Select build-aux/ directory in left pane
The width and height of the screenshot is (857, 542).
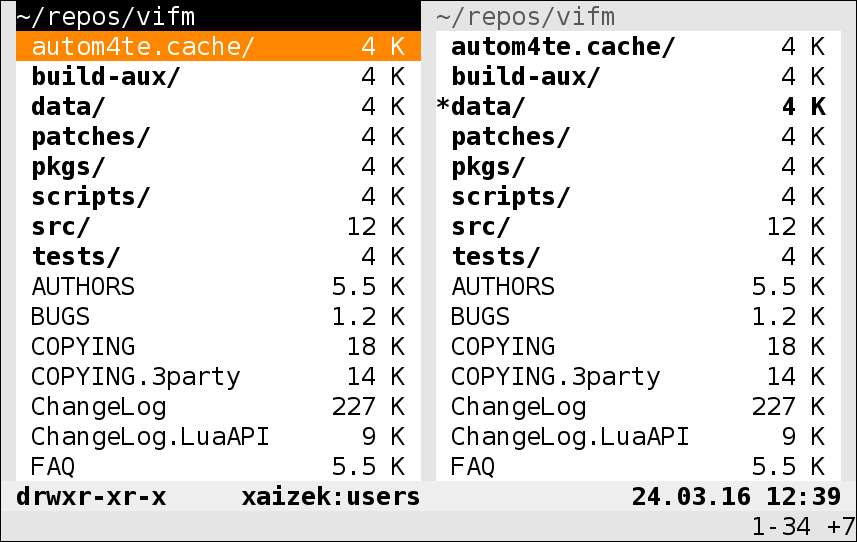[x=218, y=76]
